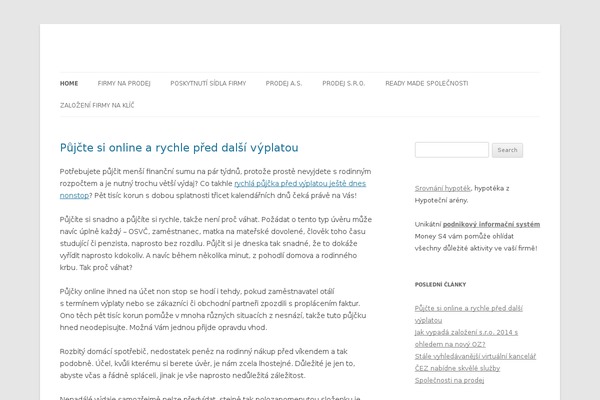The height and width of the screenshot is (400, 600).
Task: Click paragraph starting Půjčky online ihned na účet
Action: 213,309
